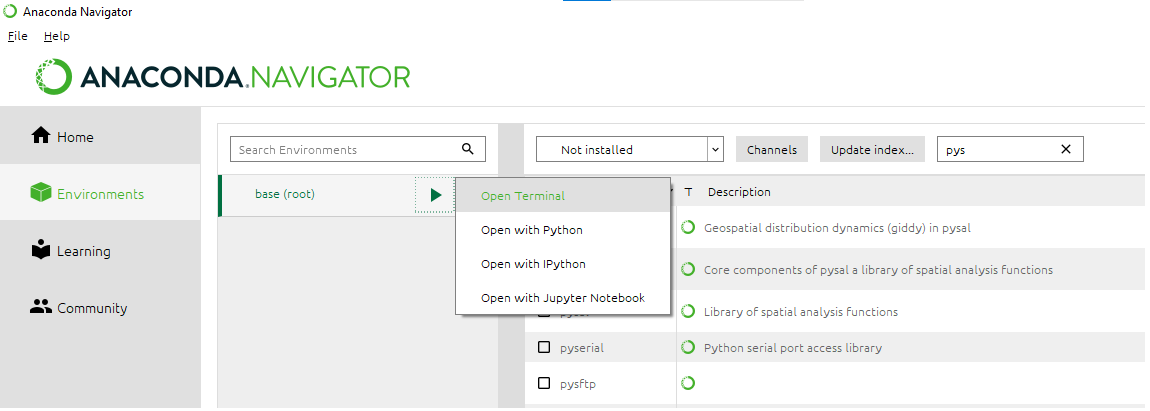
Task: Choose Open with Python
Action: tap(563, 230)
